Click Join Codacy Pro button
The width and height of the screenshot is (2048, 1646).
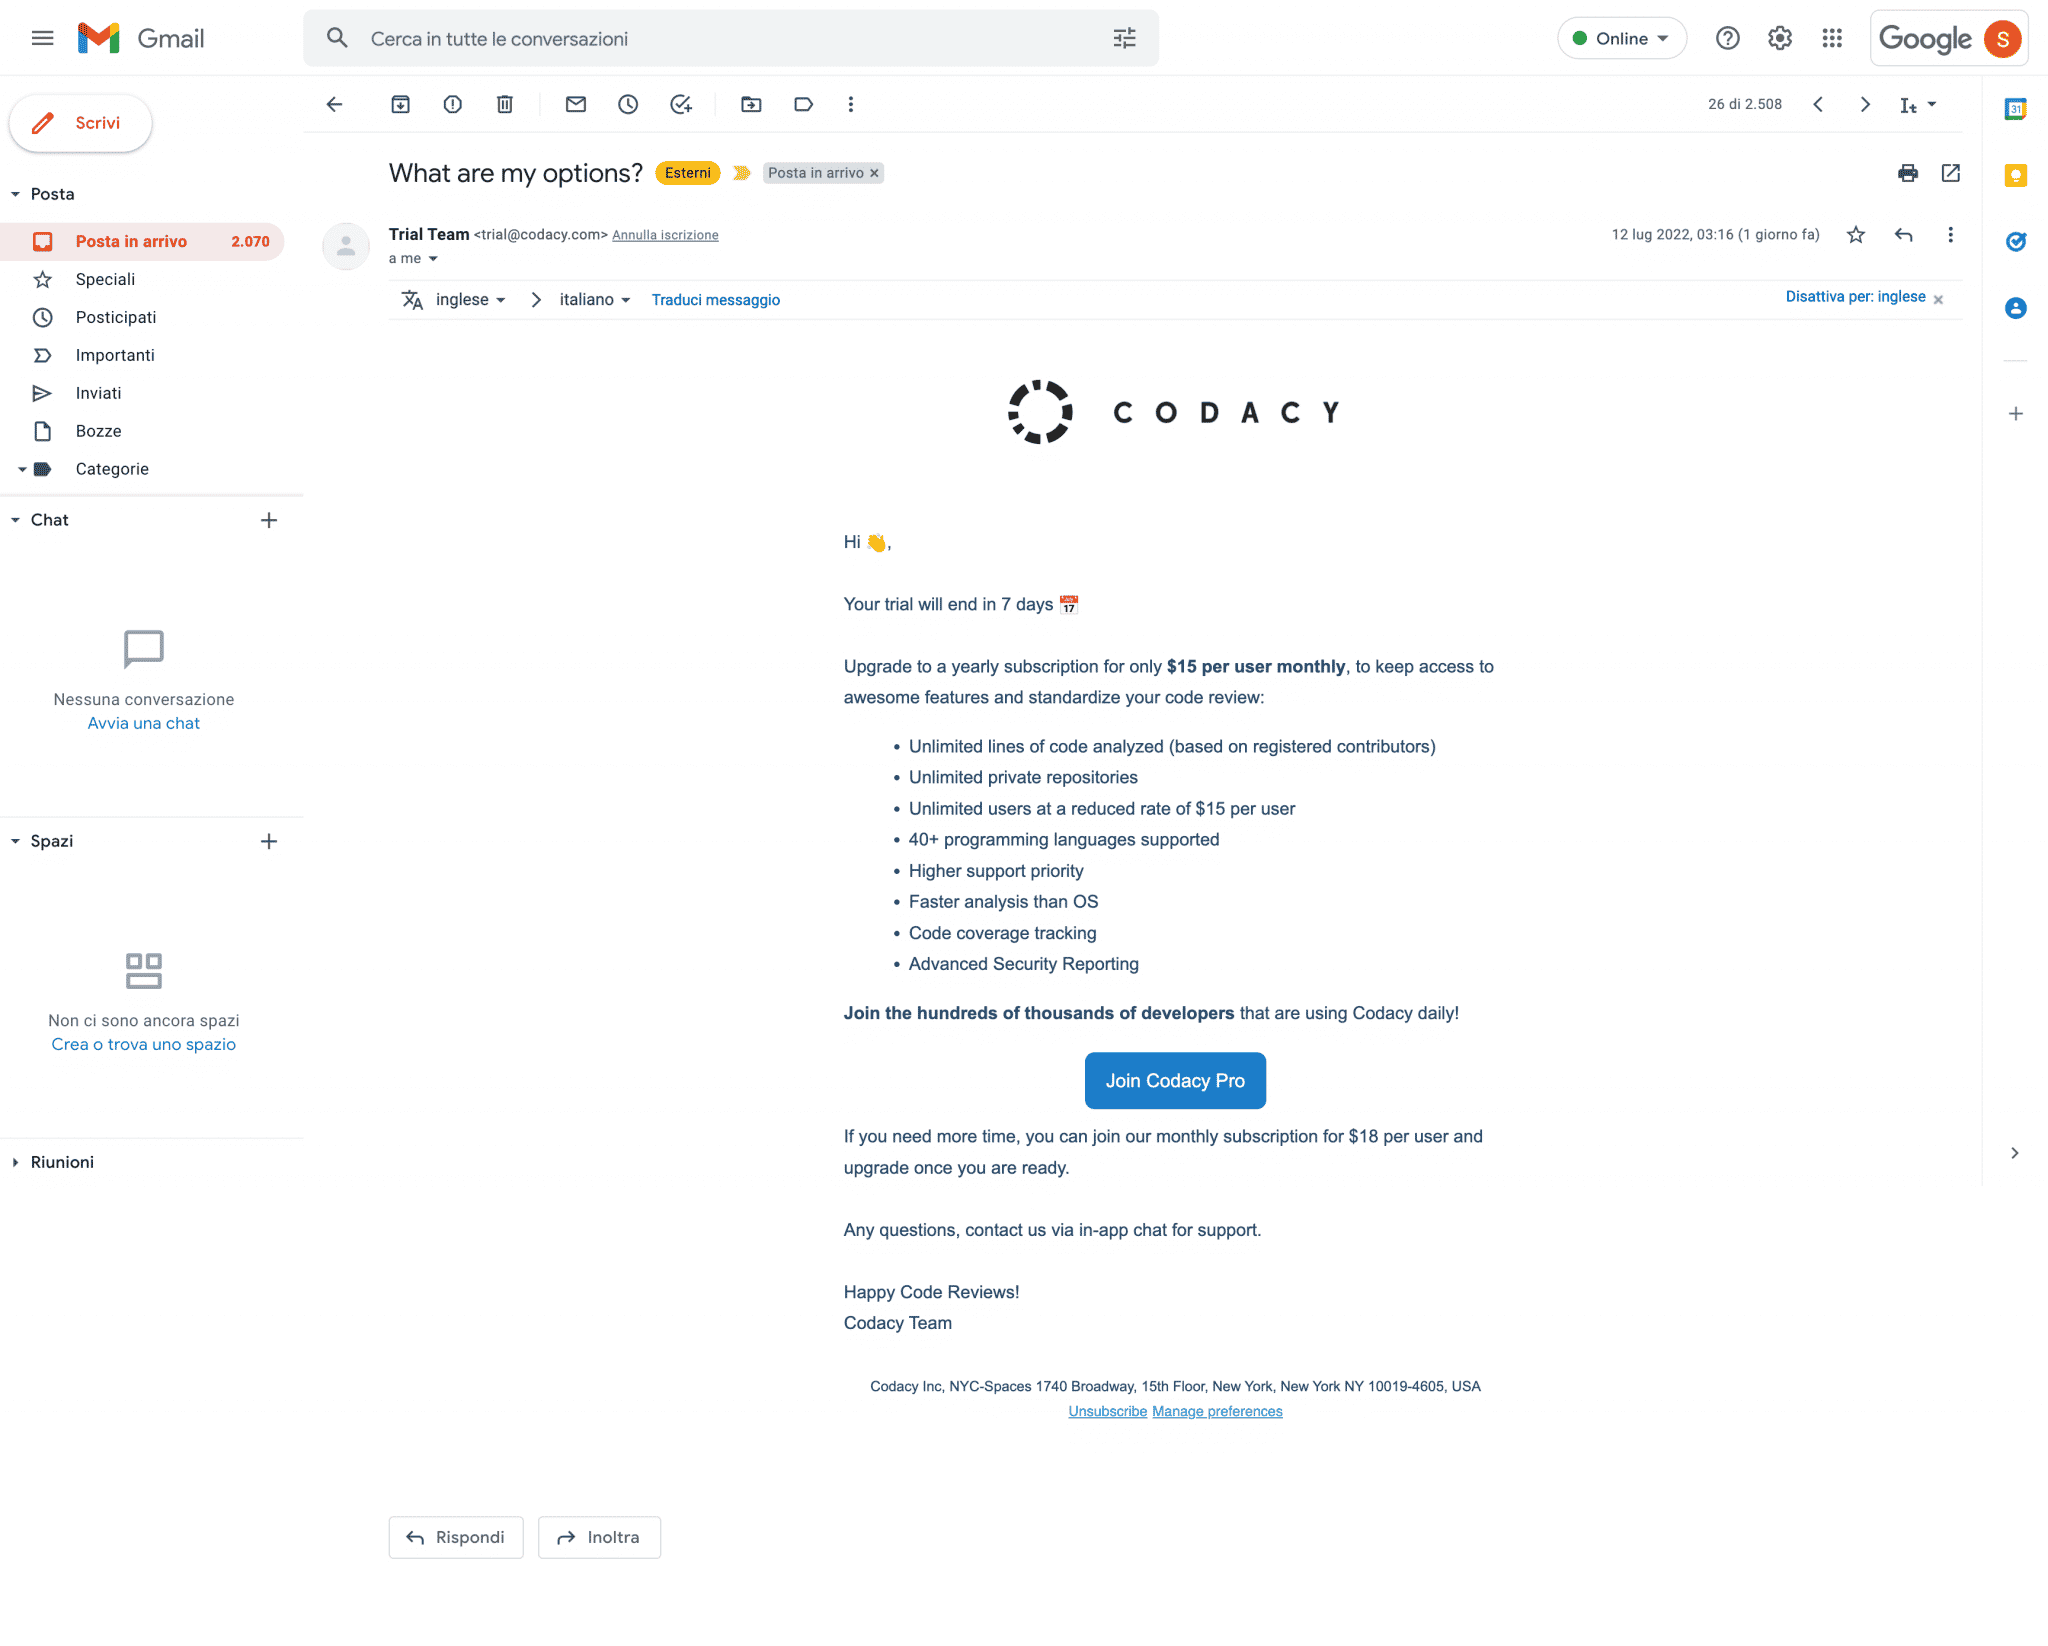coord(1174,1080)
